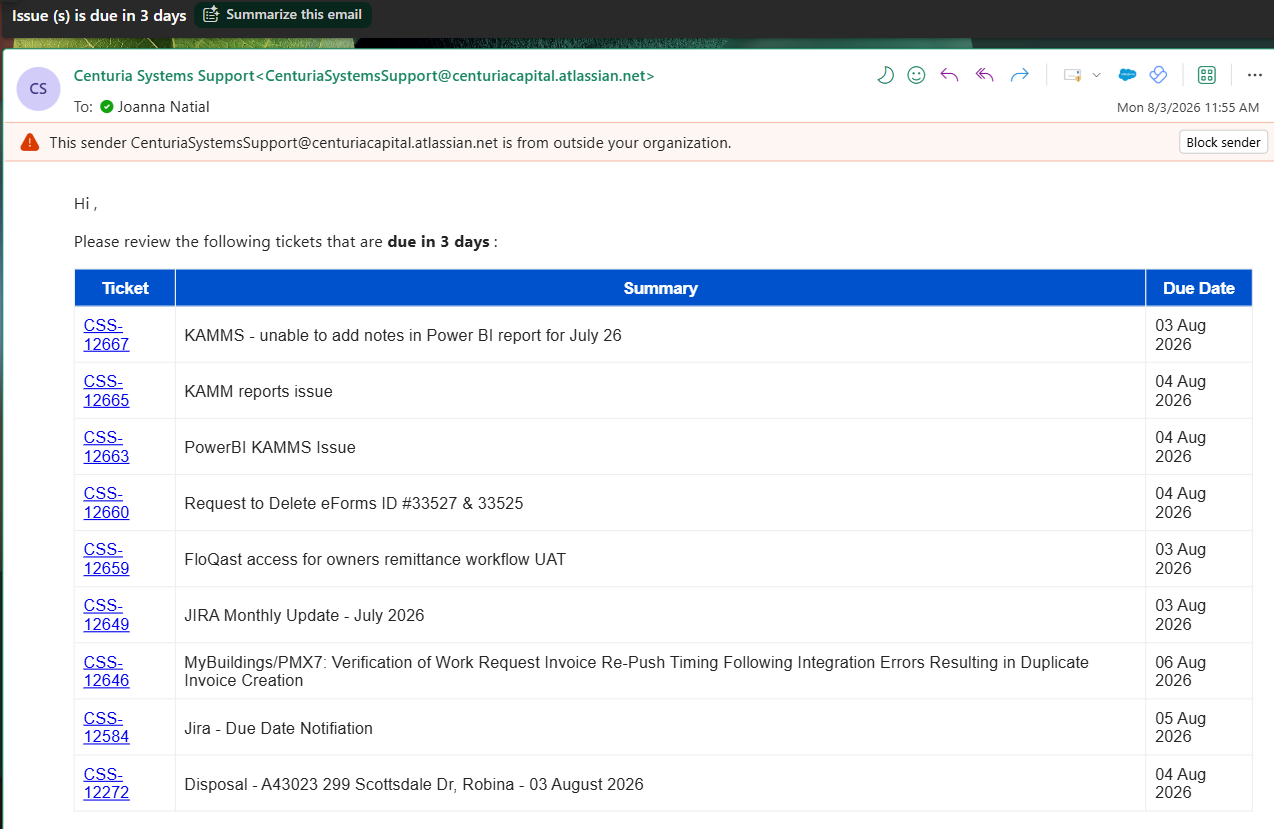The image size is (1274, 829).
Task: Click the 06 Aug 2026 due date
Action: 1180,671
